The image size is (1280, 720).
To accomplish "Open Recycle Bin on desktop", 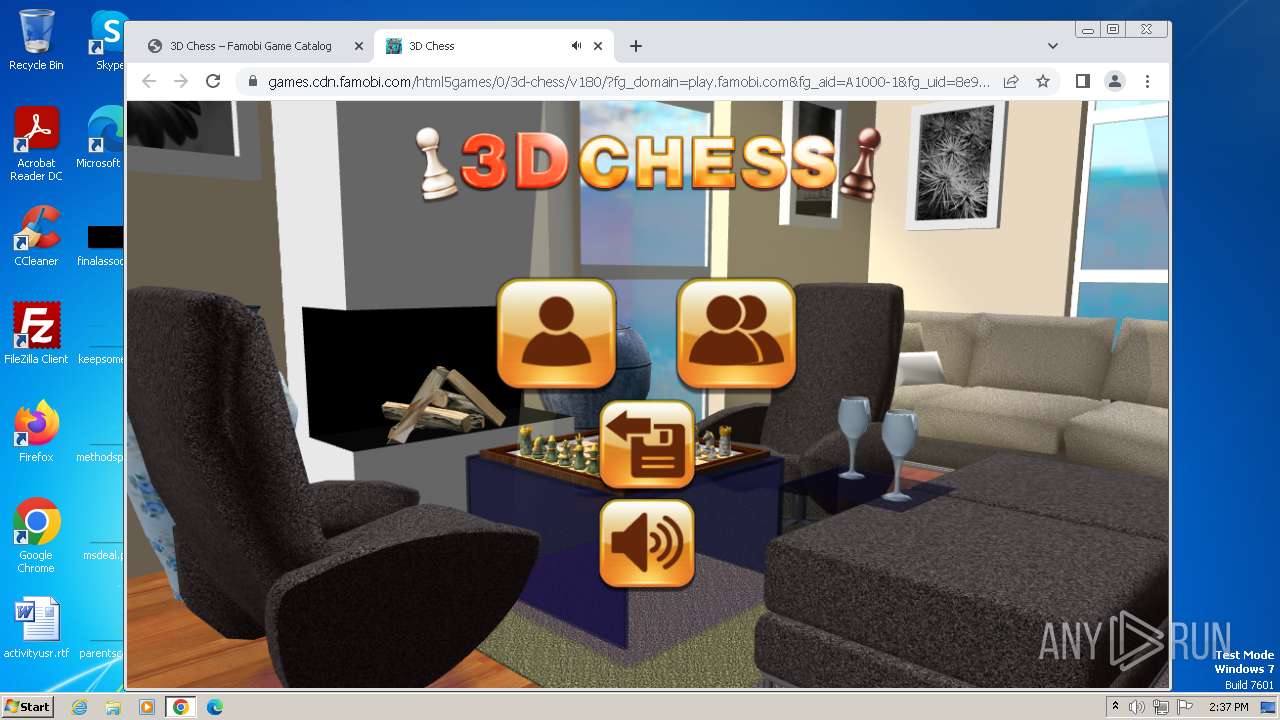I will 36,40.
